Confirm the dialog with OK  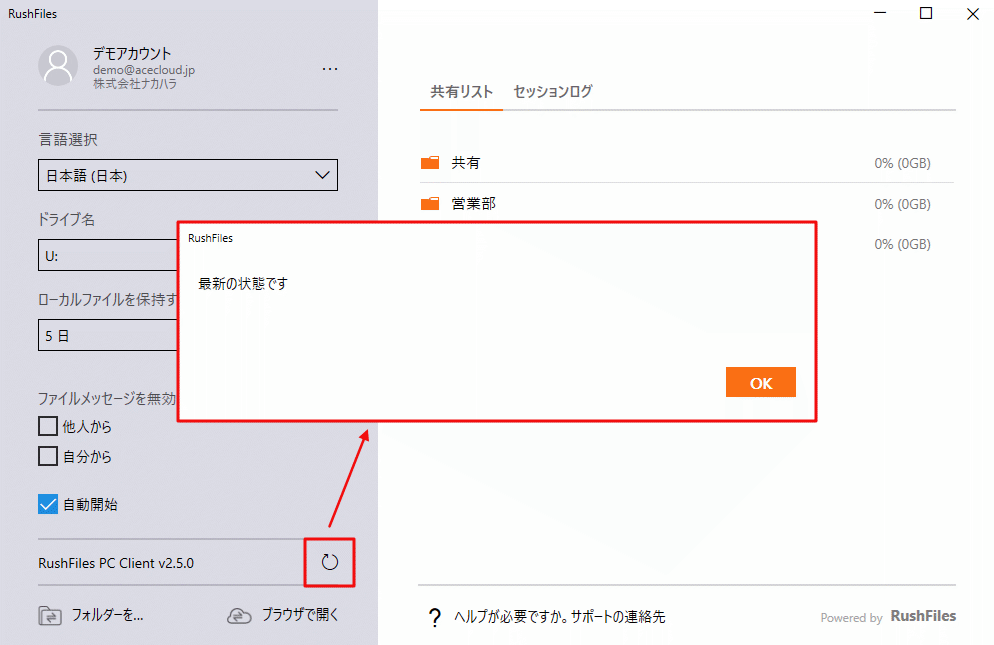pyautogui.click(x=761, y=382)
